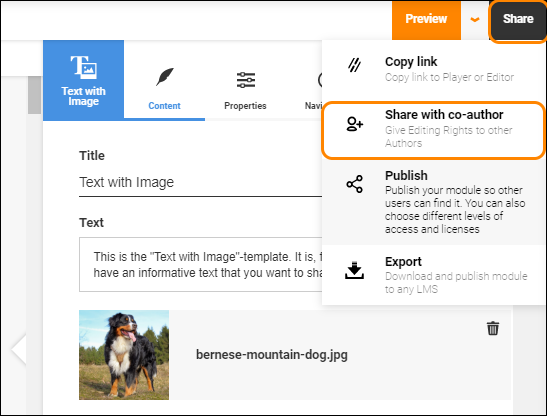
Task: Click the bernese mountain dog thumbnail
Action: click(x=124, y=355)
